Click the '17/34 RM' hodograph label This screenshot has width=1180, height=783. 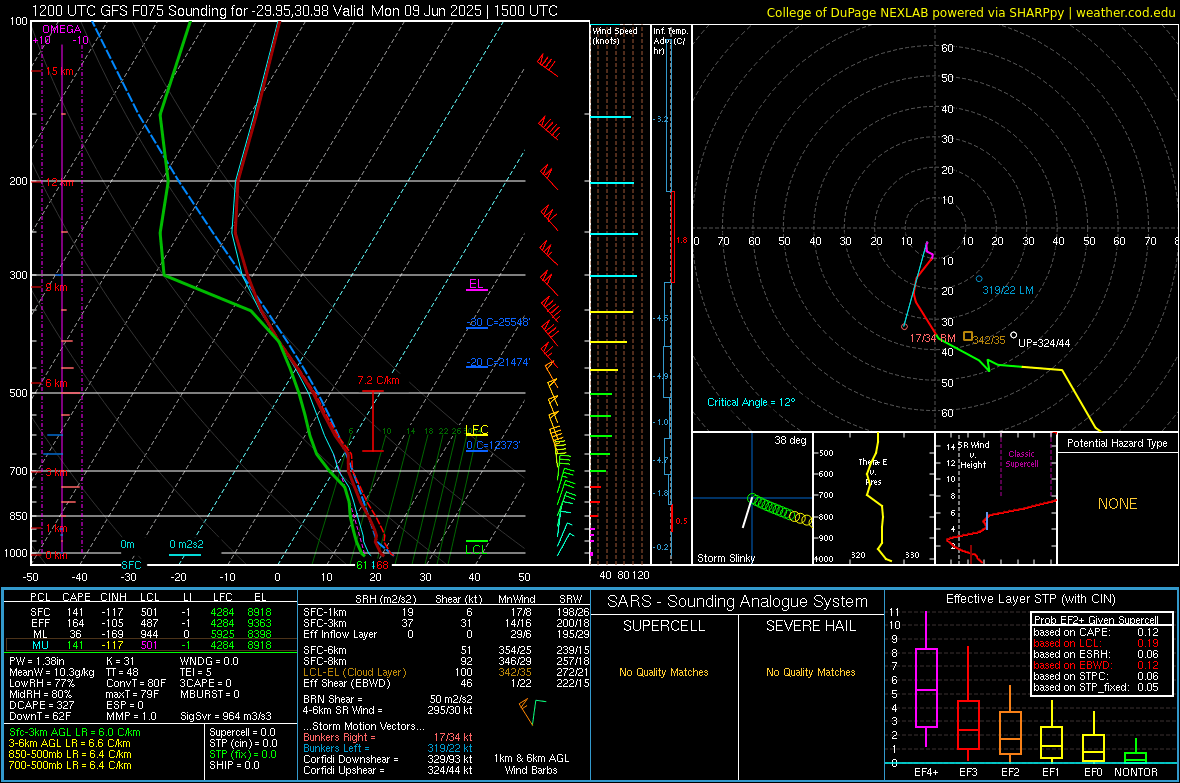pyautogui.click(x=932, y=339)
